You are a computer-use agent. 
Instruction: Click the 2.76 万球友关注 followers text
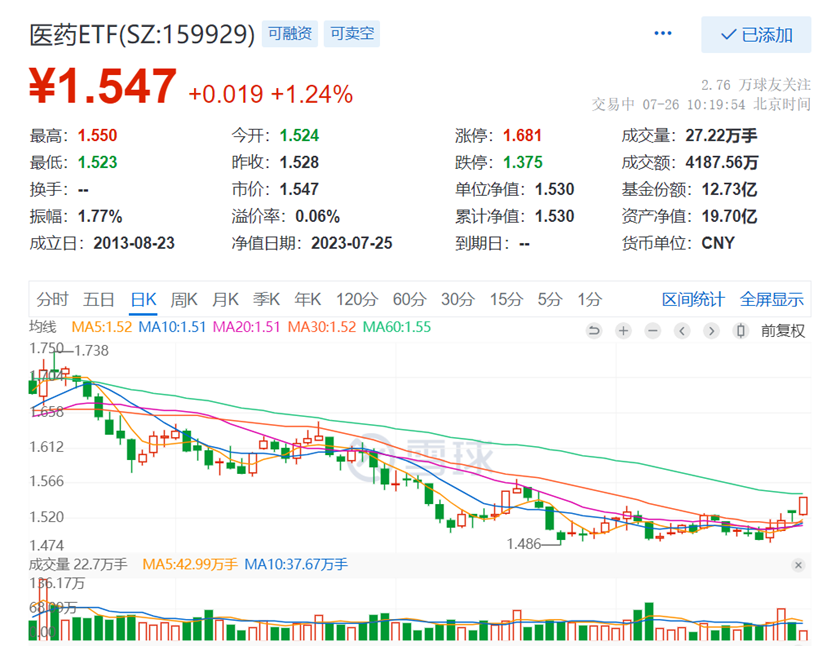(756, 85)
